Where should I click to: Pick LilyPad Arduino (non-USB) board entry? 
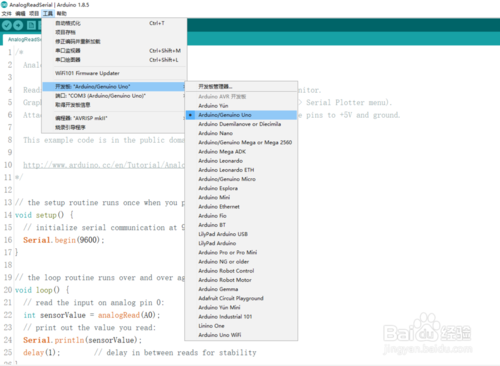point(241,243)
